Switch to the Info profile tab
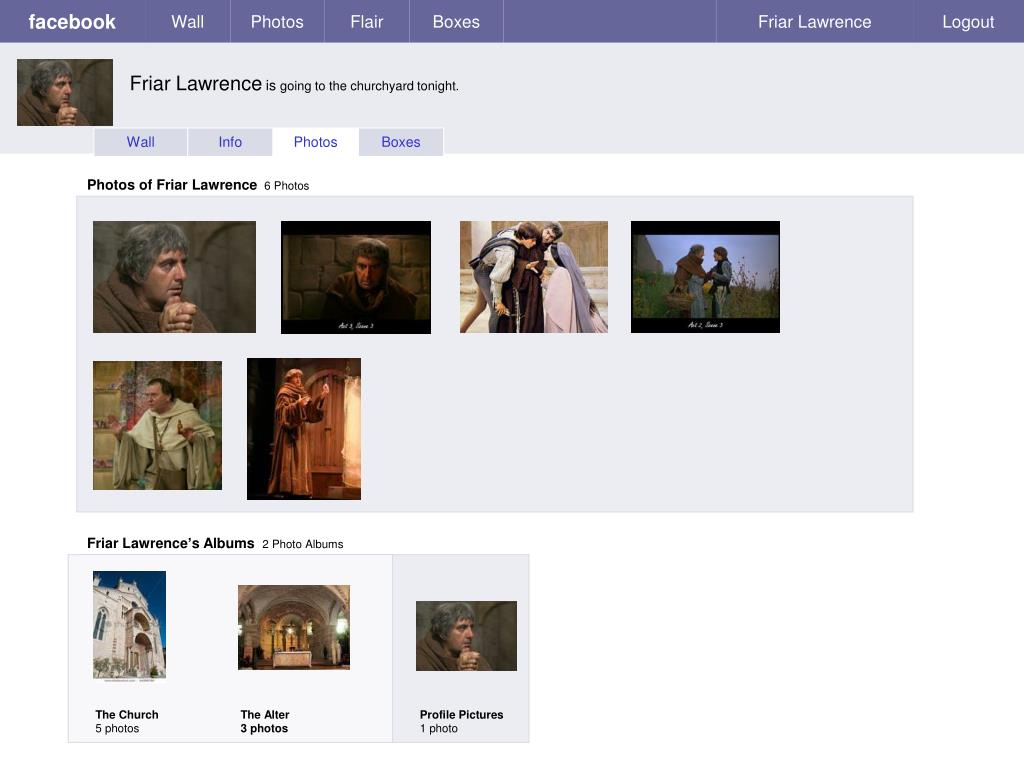Screen dimensions: 1024x768 click(x=230, y=142)
